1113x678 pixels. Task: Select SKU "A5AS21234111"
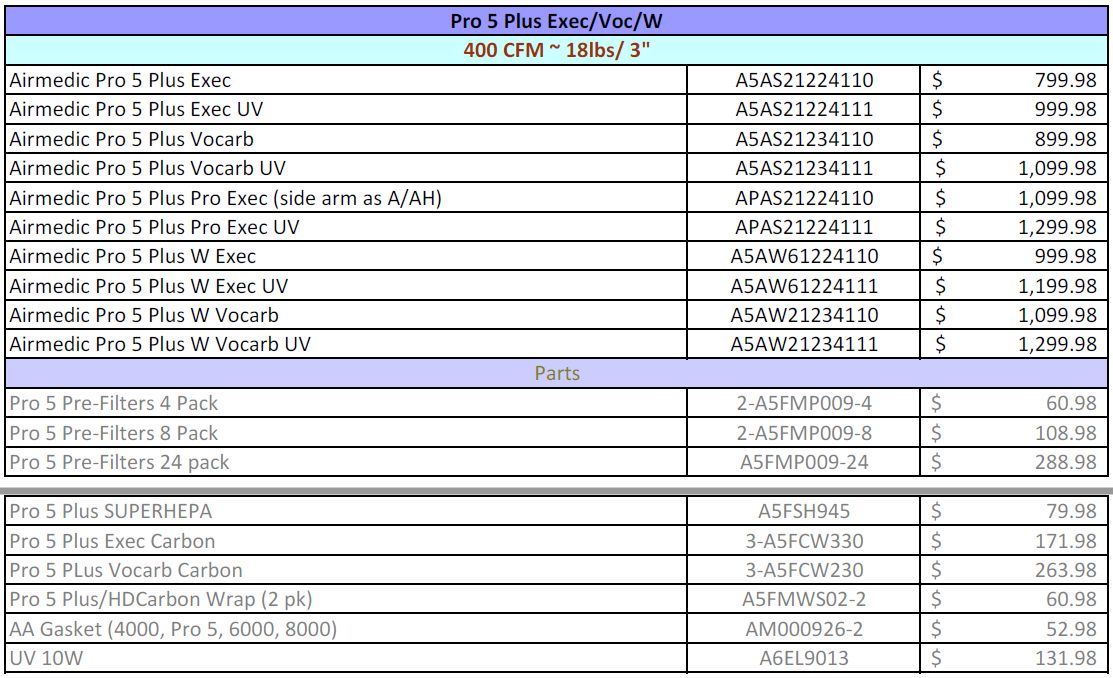[804, 168]
